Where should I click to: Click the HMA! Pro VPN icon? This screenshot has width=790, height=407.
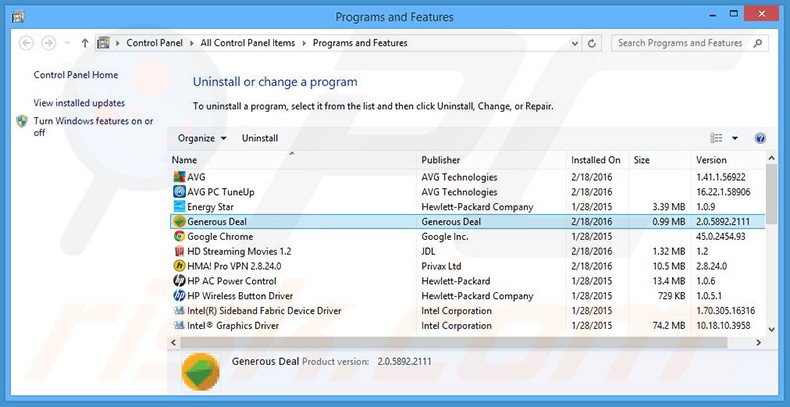click(x=179, y=266)
